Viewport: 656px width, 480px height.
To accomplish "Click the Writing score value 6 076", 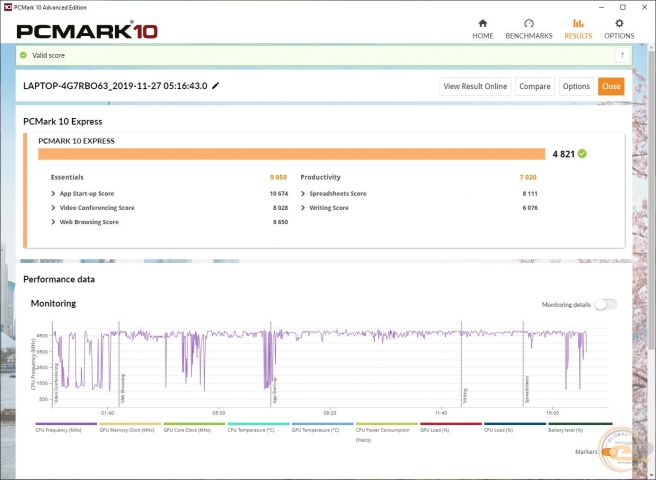I will click(530, 208).
